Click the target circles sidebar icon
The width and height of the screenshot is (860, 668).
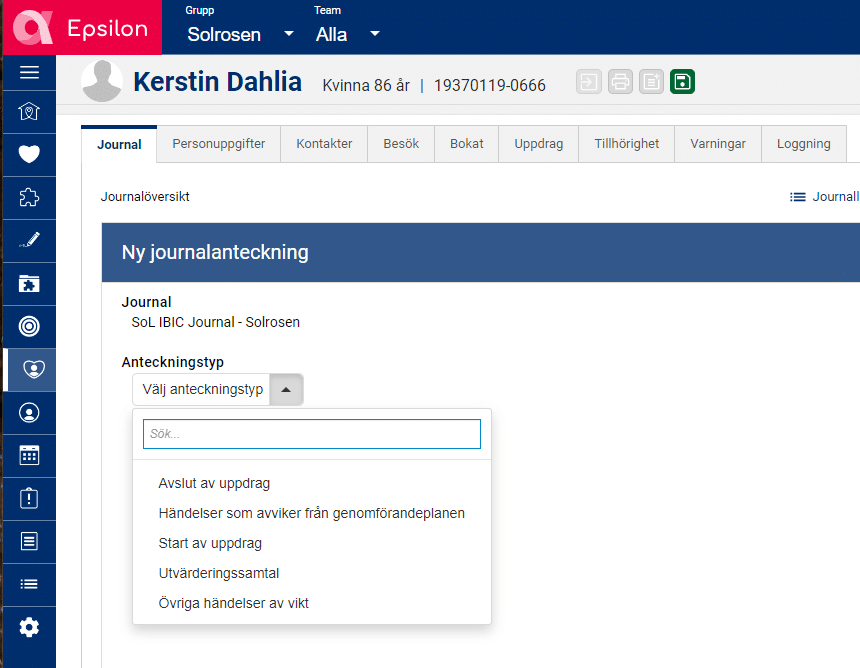click(x=29, y=326)
